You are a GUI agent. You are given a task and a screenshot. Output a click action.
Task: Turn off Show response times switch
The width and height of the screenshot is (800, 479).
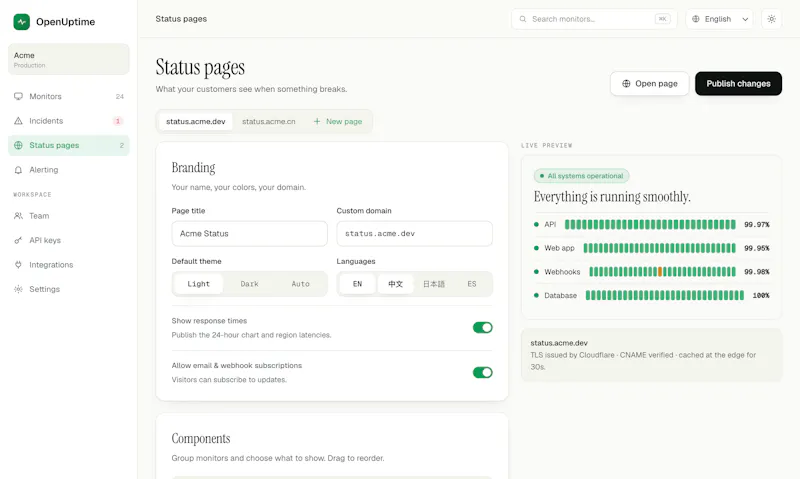482,327
